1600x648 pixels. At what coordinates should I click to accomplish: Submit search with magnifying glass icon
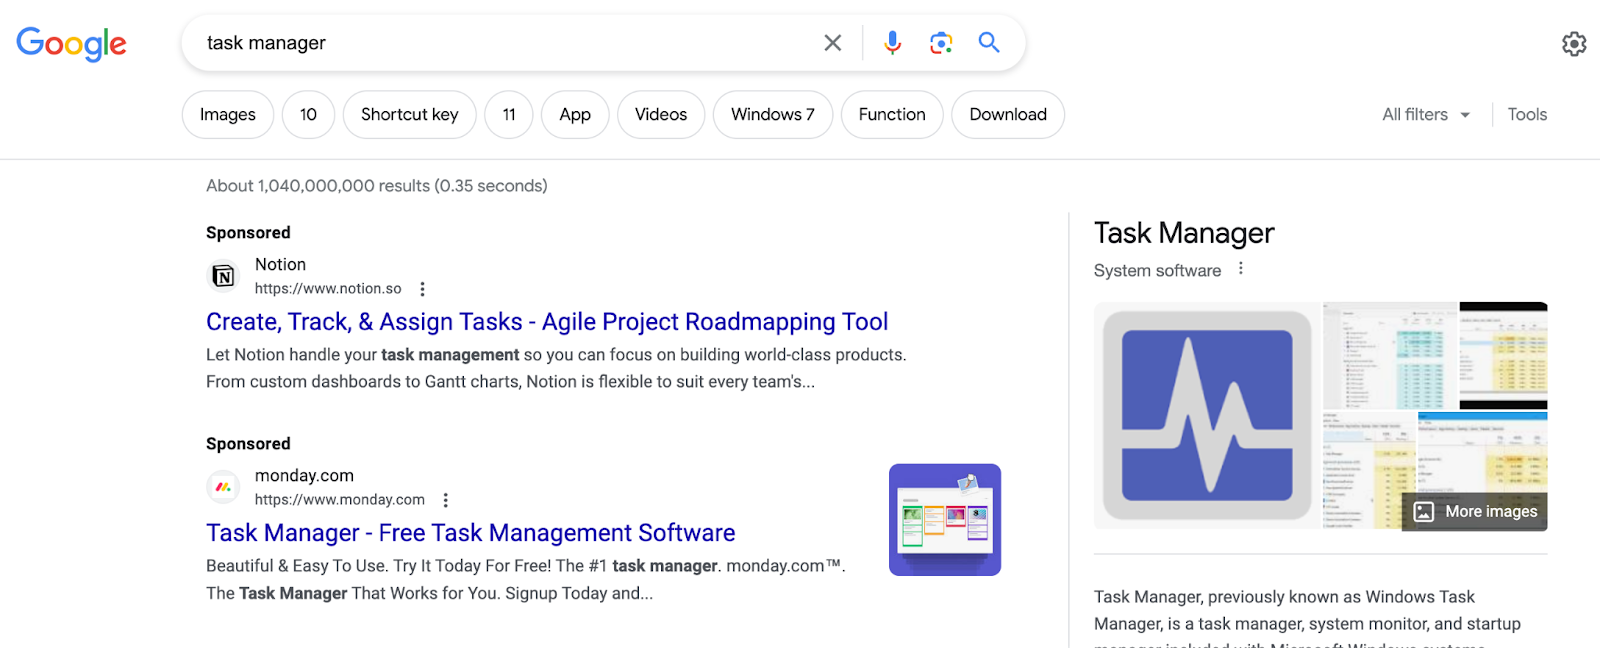point(989,43)
